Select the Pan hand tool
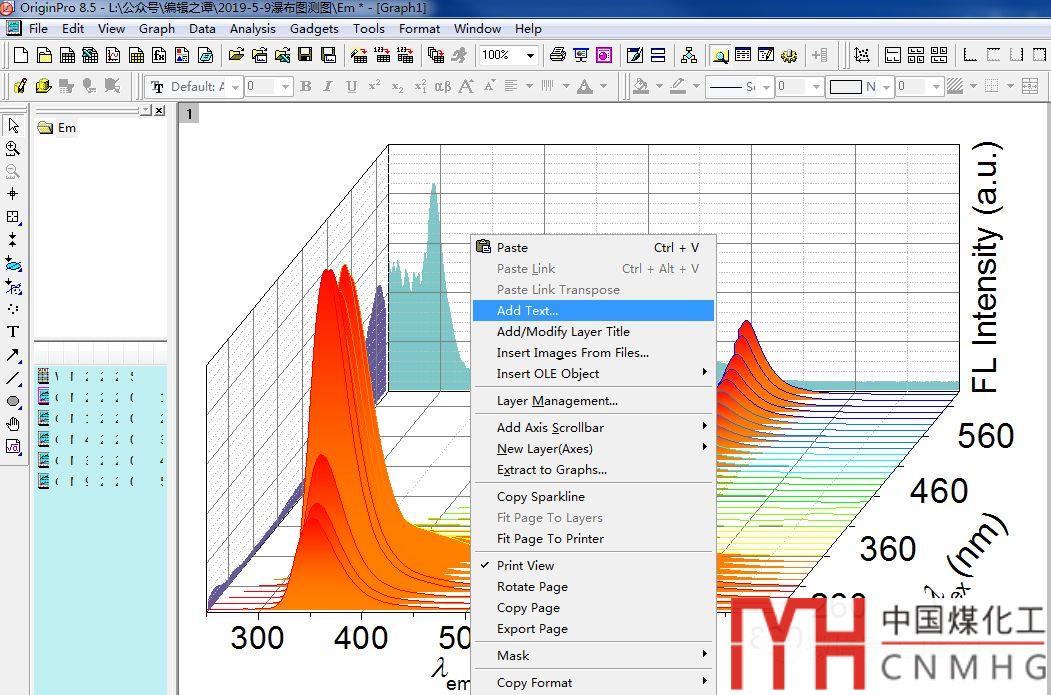This screenshot has width=1051, height=695. 13,424
